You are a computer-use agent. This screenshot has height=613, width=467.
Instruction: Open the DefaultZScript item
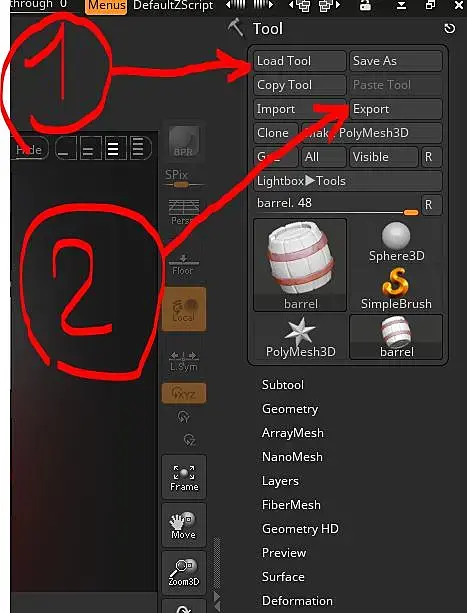pos(173,5)
